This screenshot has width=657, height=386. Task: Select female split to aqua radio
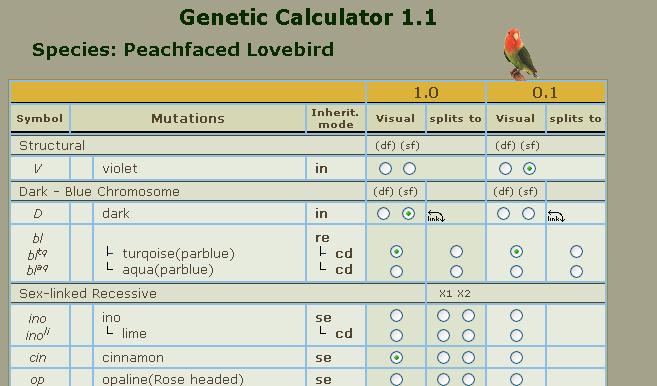576,272
